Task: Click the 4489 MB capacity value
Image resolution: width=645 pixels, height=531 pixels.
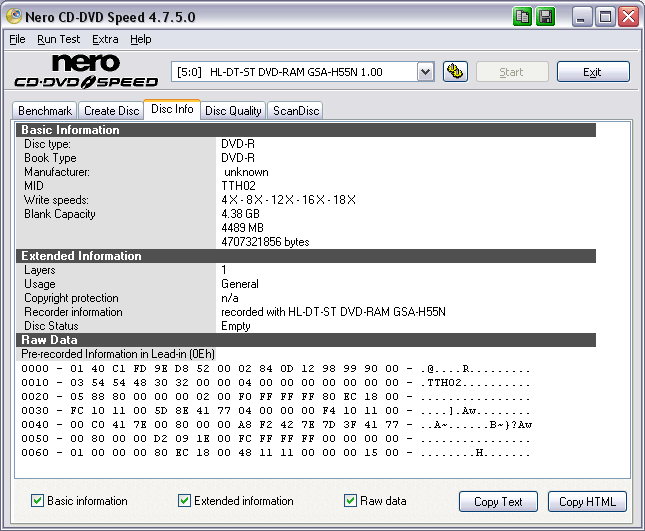Action: [242, 228]
